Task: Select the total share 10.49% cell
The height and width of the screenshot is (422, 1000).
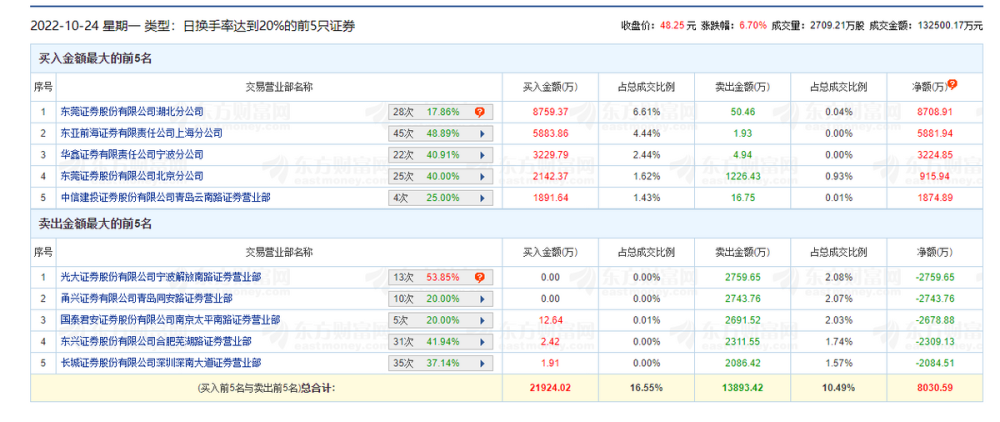Action: (838, 387)
